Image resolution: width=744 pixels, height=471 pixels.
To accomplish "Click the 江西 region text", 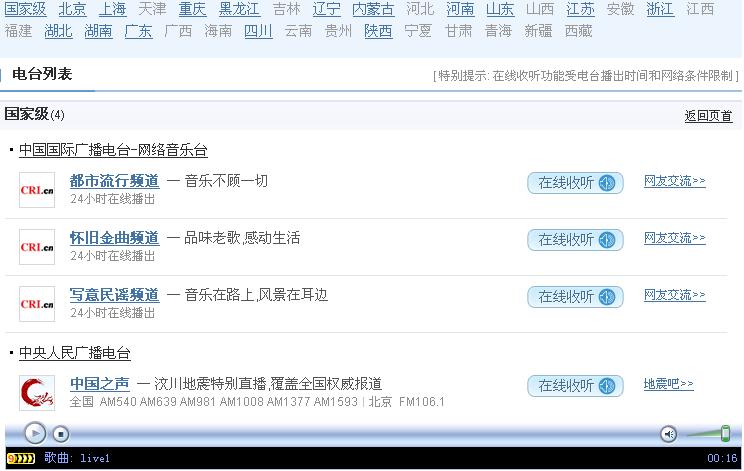I will pyautogui.click(x=700, y=9).
